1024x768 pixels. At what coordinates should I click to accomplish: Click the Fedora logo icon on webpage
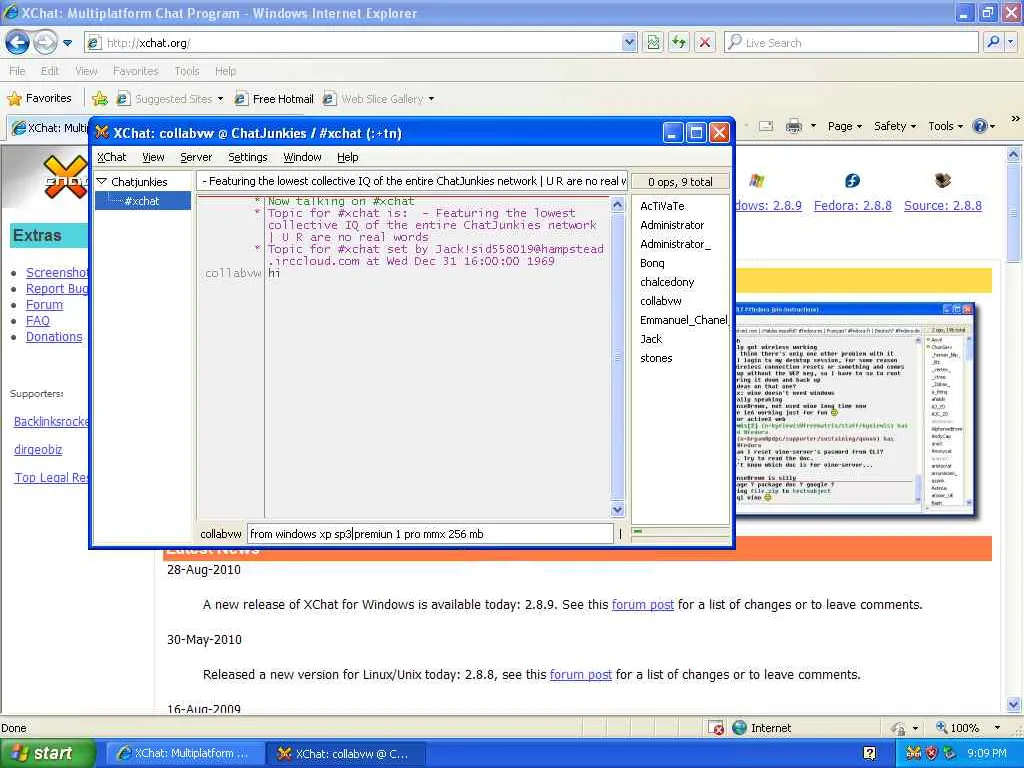click(852, 180)
